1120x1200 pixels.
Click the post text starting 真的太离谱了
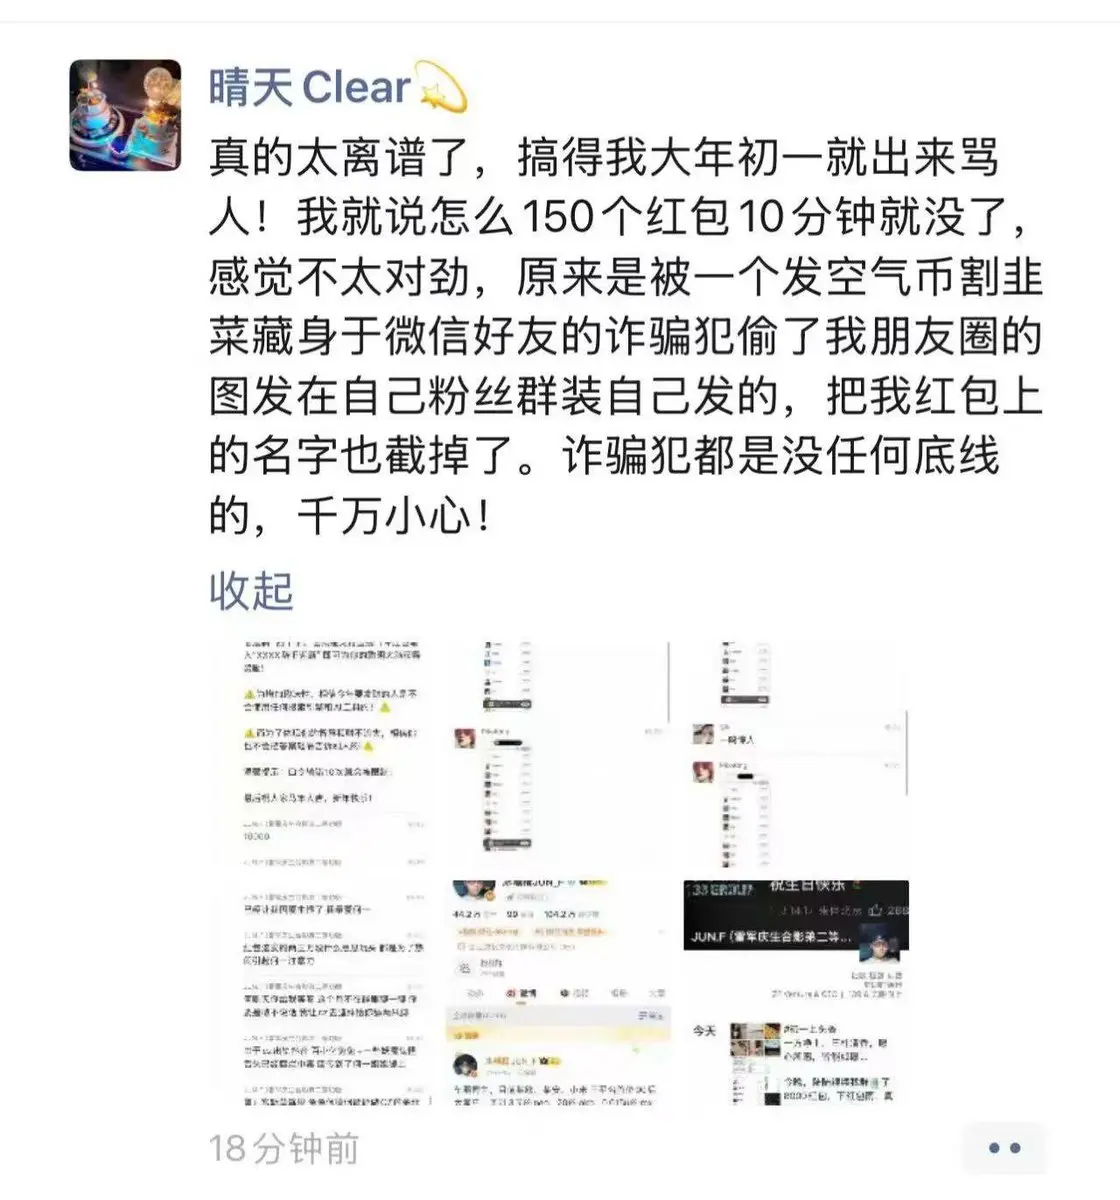[625, 336]
